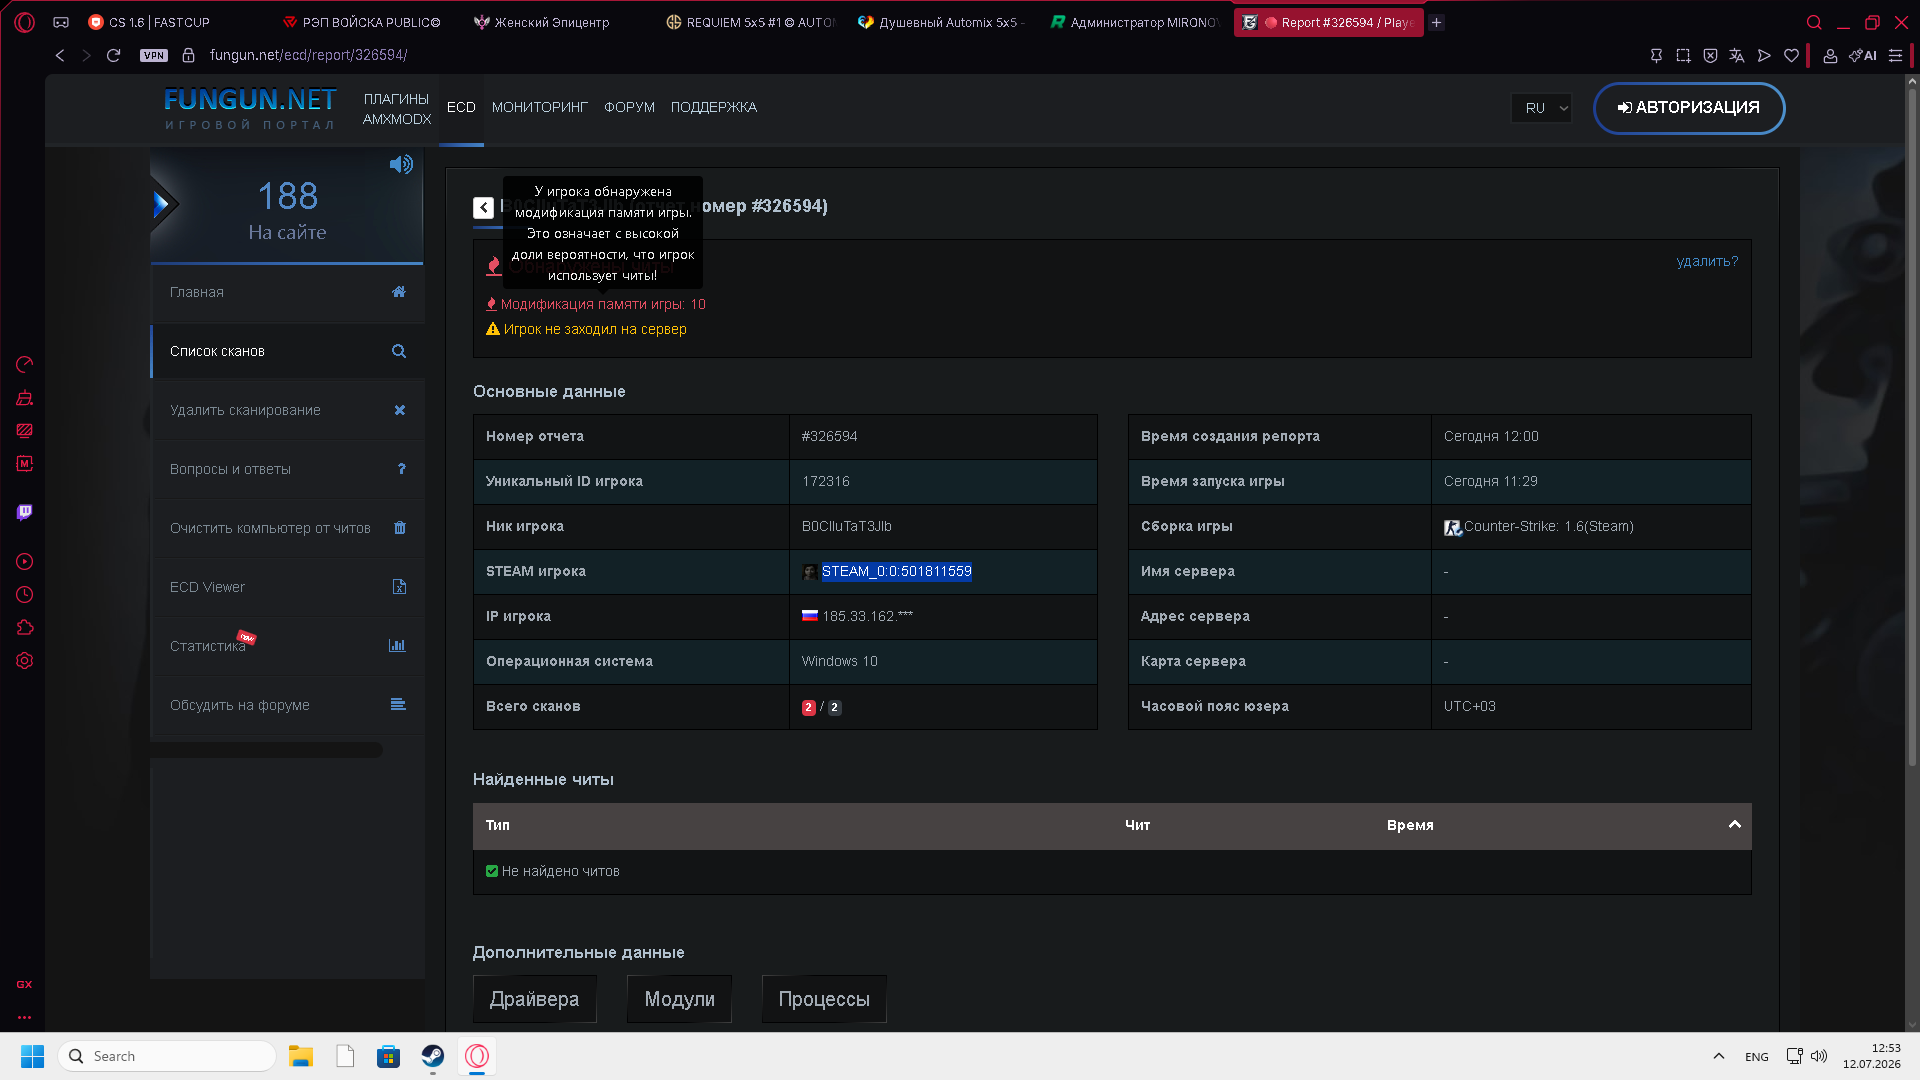Open the ФОРУМ menu item
The width and height of the screenshot is (1920, 1080).
tap(629, 107)
